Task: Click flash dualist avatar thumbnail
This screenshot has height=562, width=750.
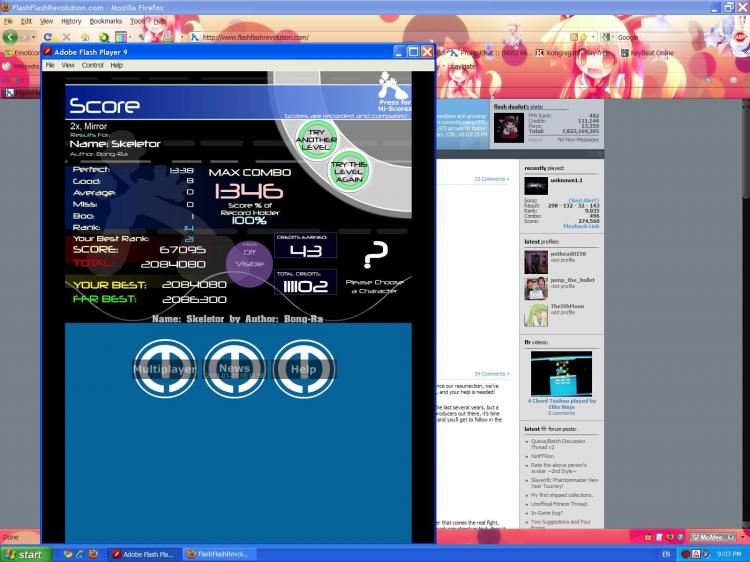Action: tap(508, 128)
